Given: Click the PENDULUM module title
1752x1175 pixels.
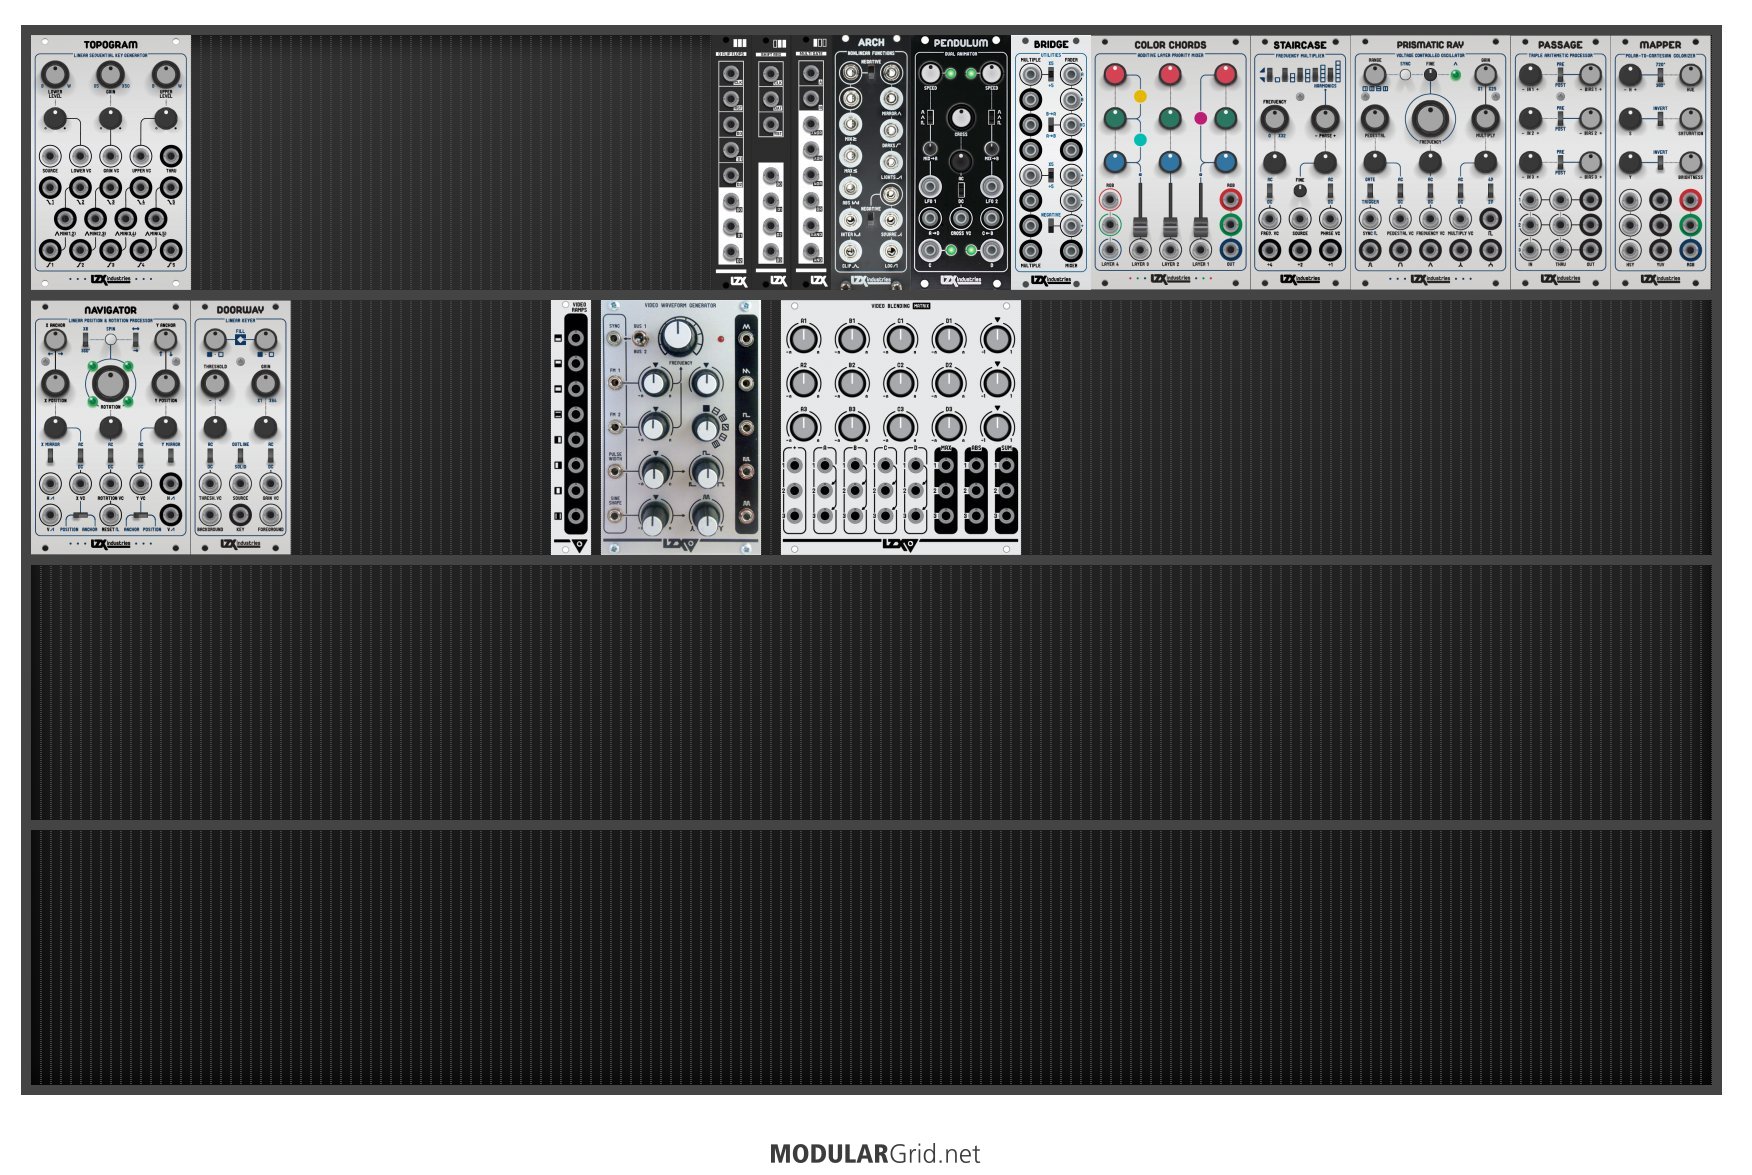Looking at the screenshot, I should click(960, 43).
